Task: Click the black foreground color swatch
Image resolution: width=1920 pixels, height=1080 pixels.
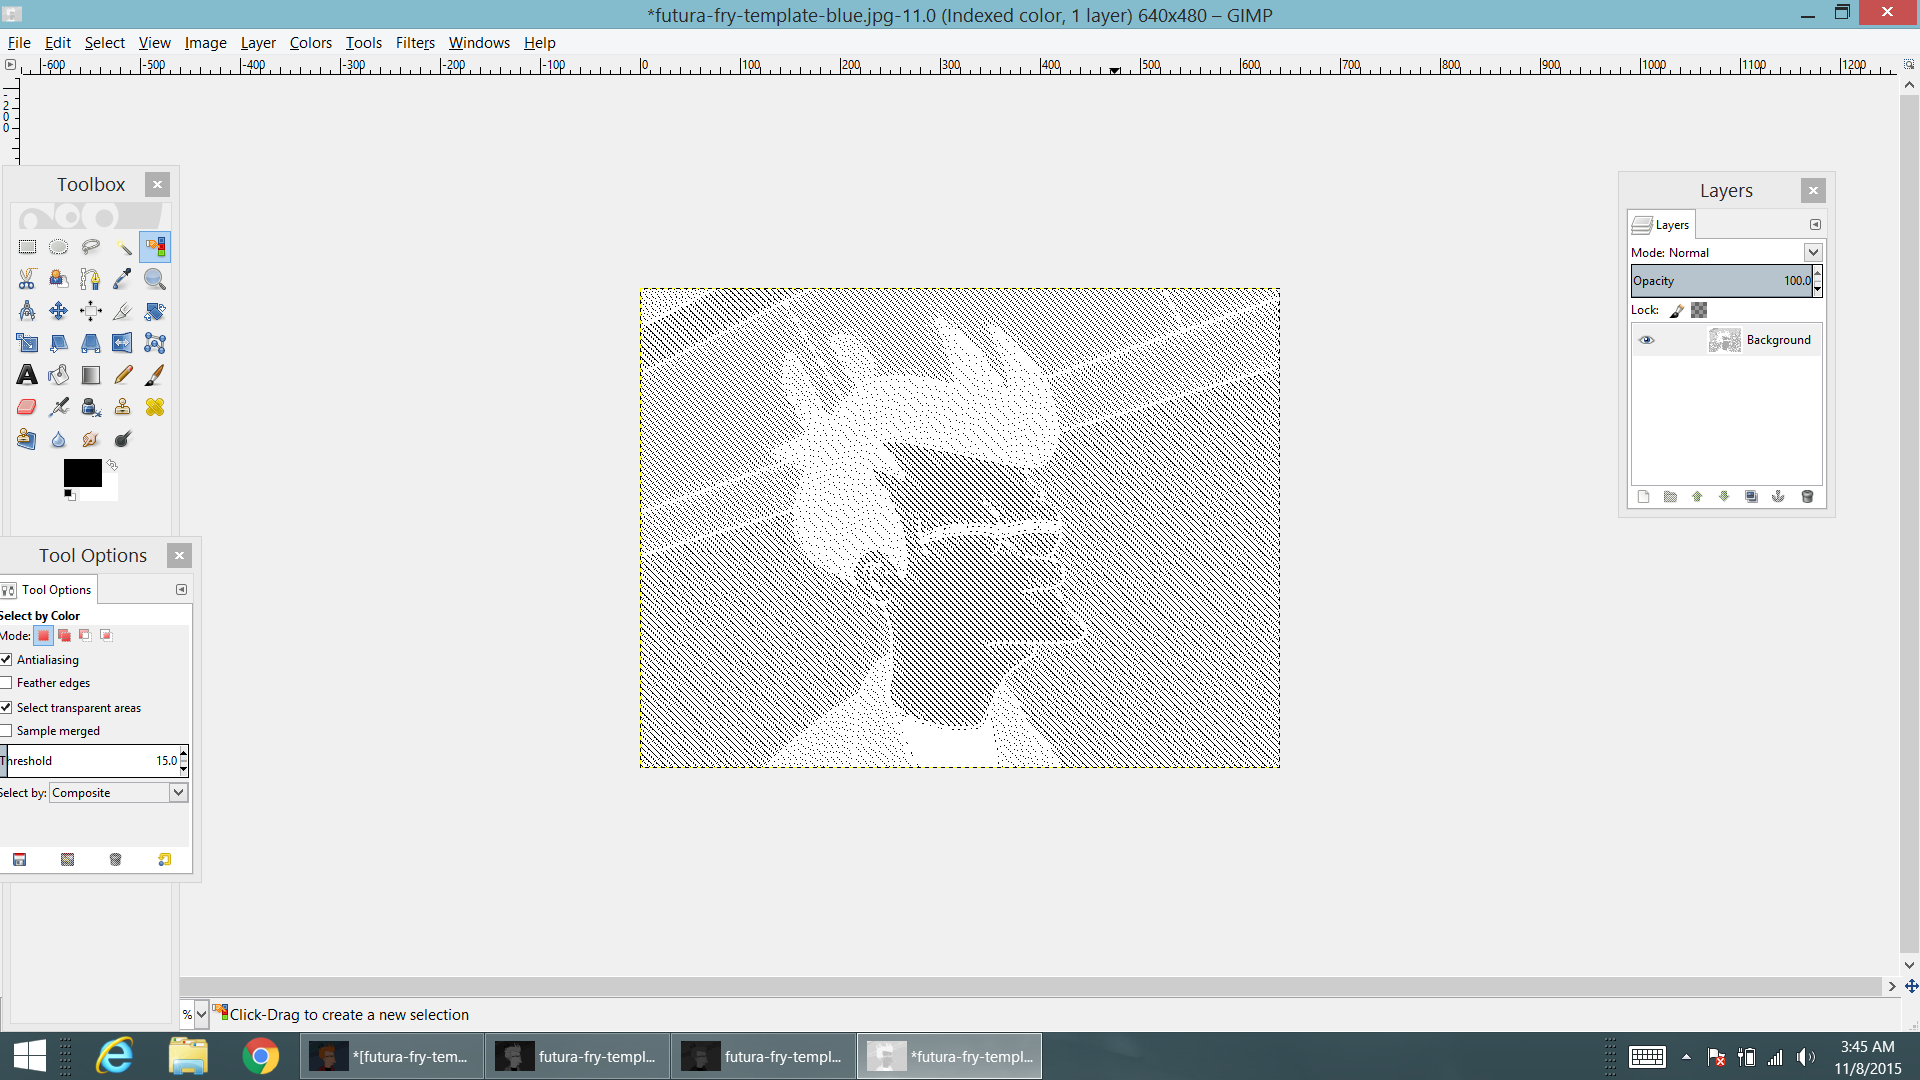Action: tap(82, 472)
